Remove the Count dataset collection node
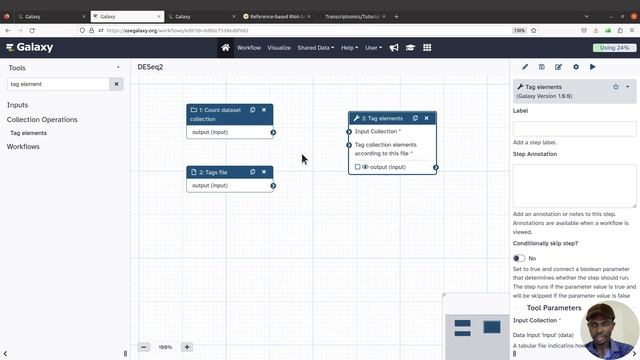This screenshot has height=360, width=640. click(x=264, y=110)
